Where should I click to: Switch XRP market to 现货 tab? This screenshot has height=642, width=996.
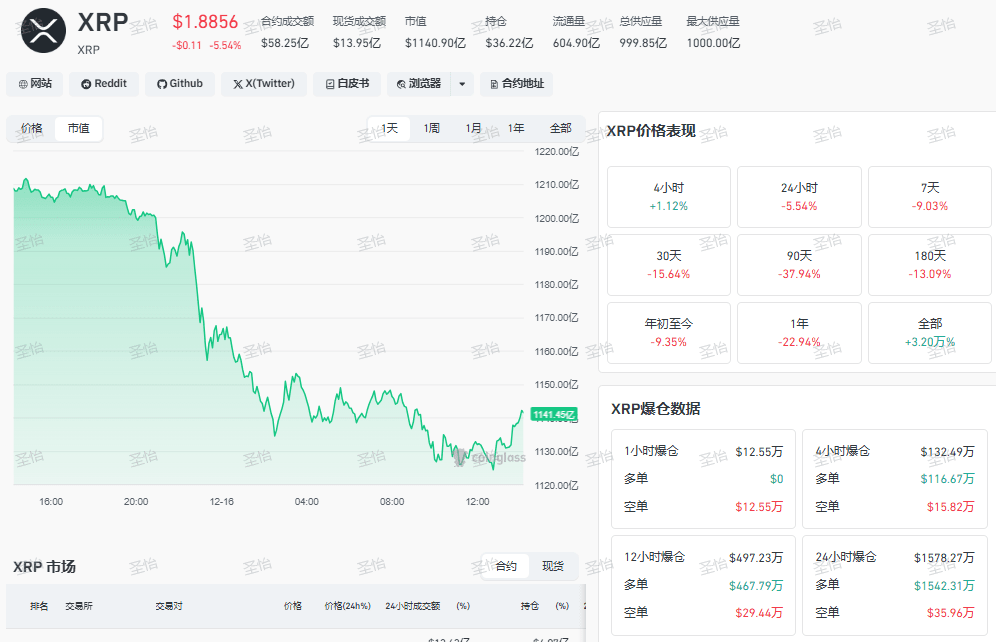tap(553, 566)
